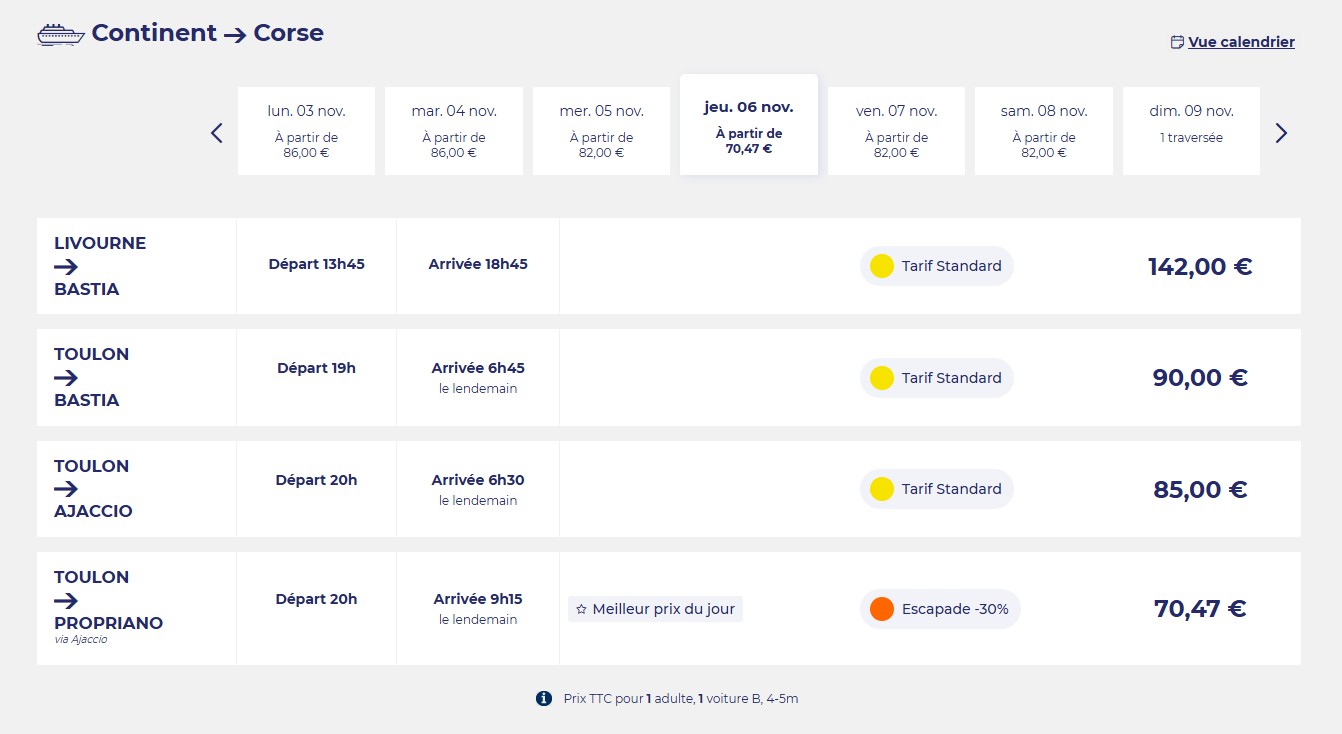
Task: Click the ferry ship icon beside Continent
Action: pyautogui.click(x=60, y=35)
